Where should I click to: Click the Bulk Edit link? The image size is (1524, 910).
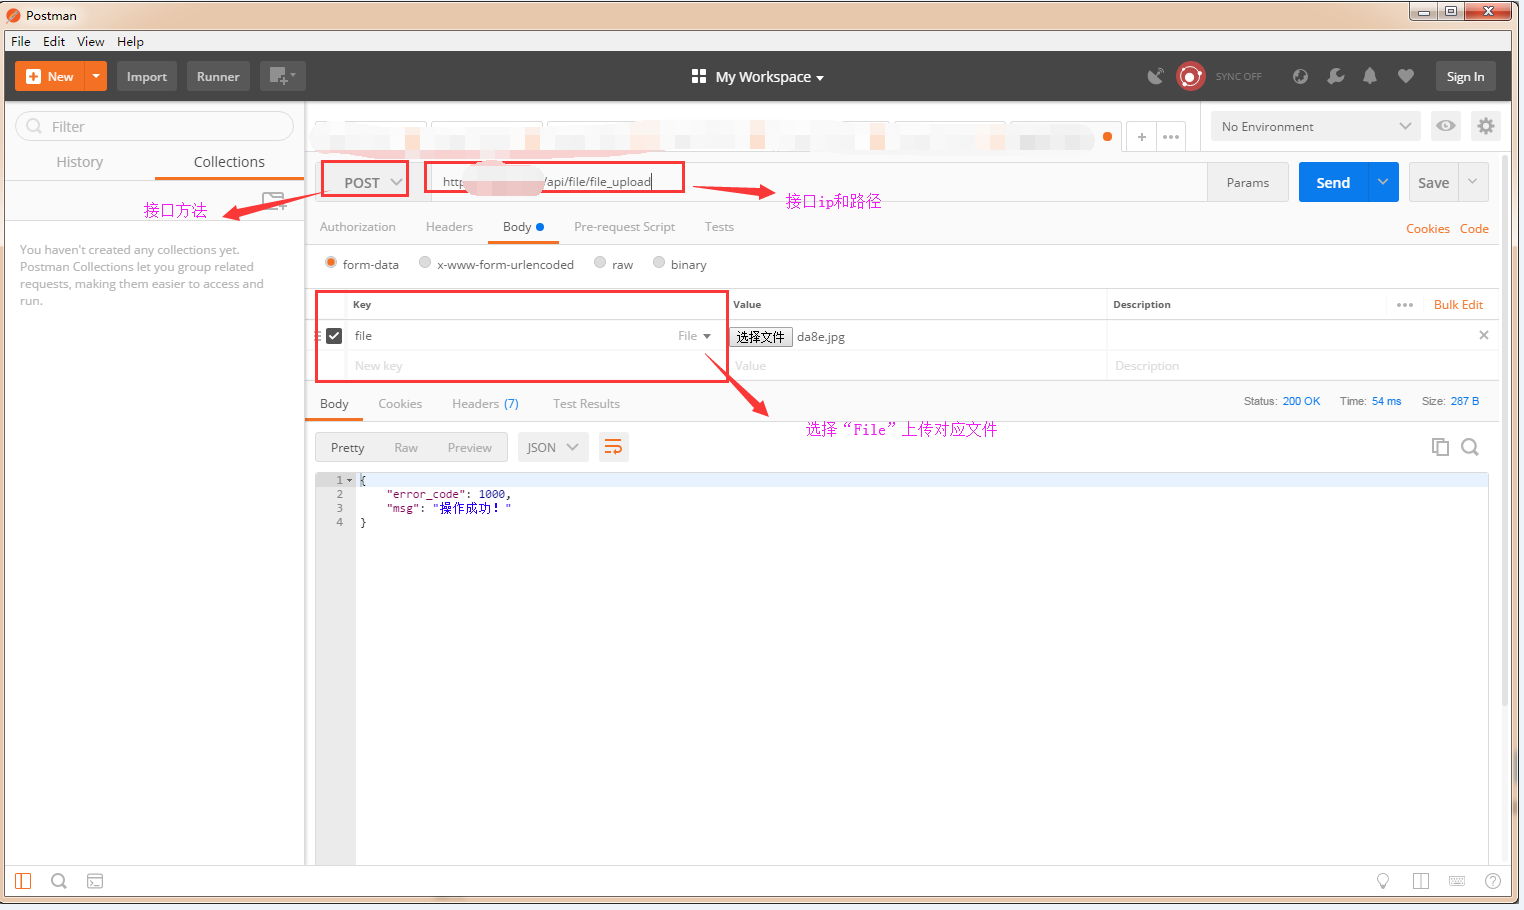point(1458,305)
